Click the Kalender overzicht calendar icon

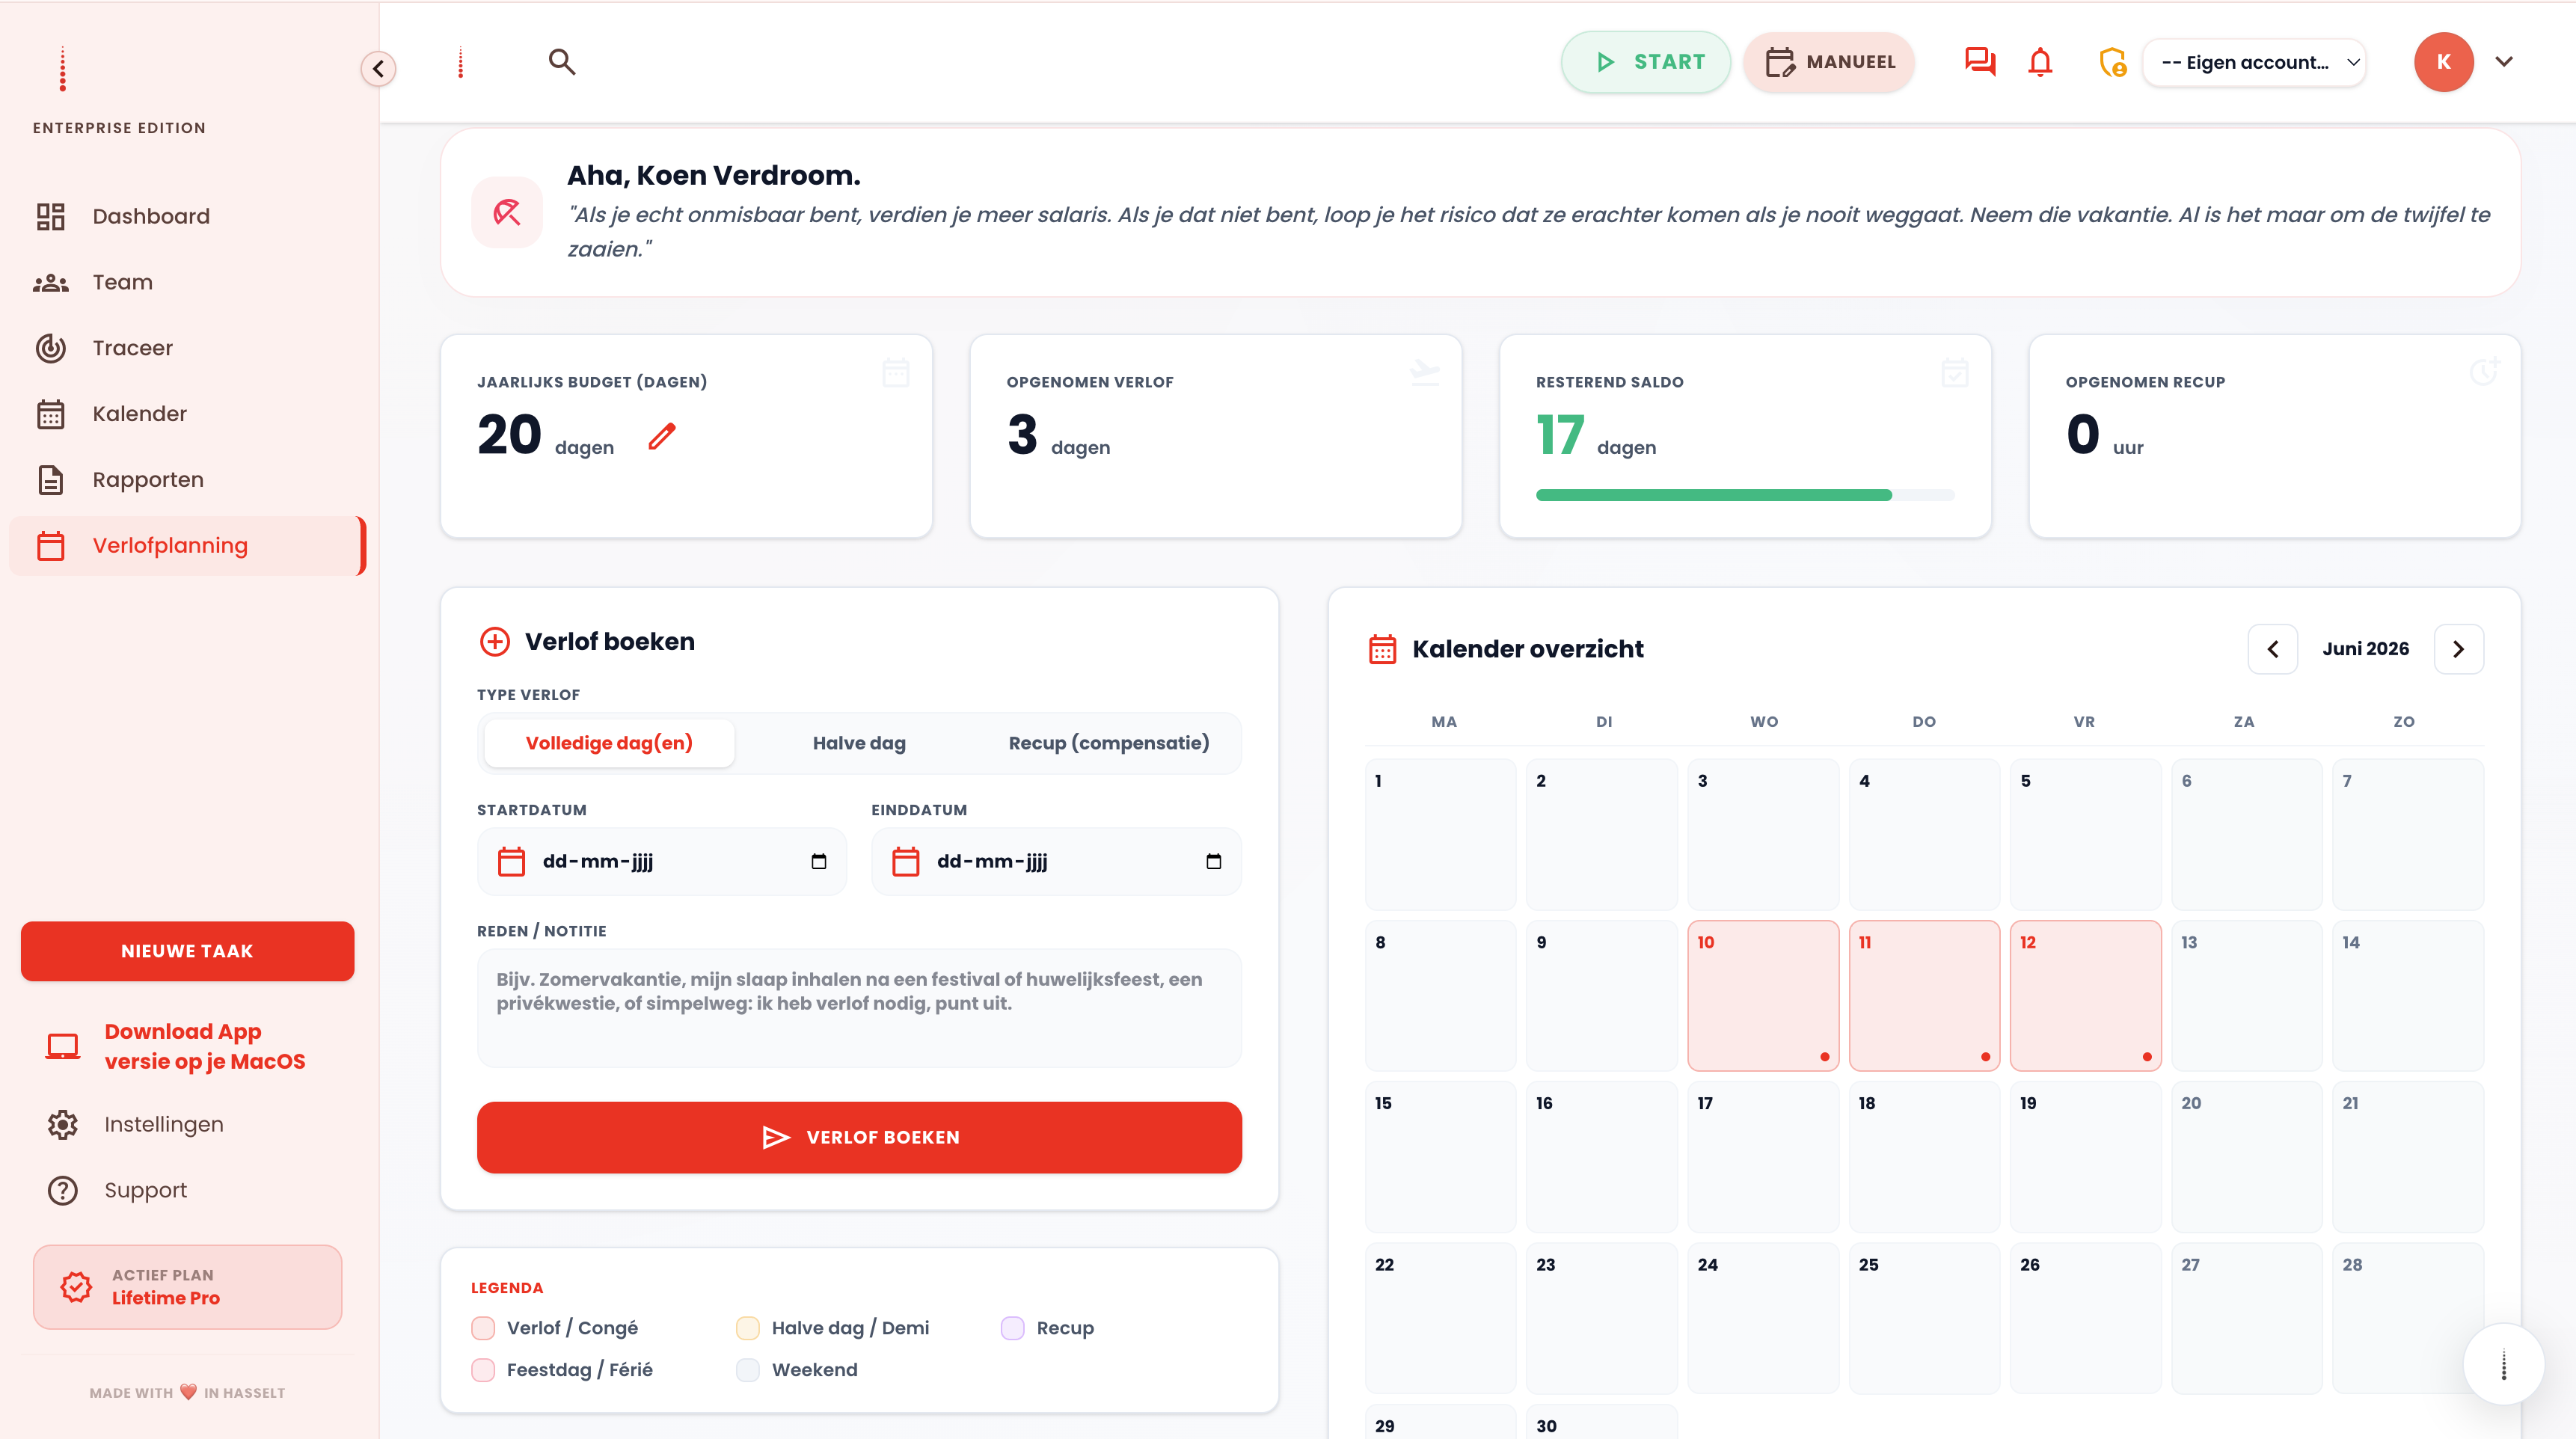[1382, 649]
